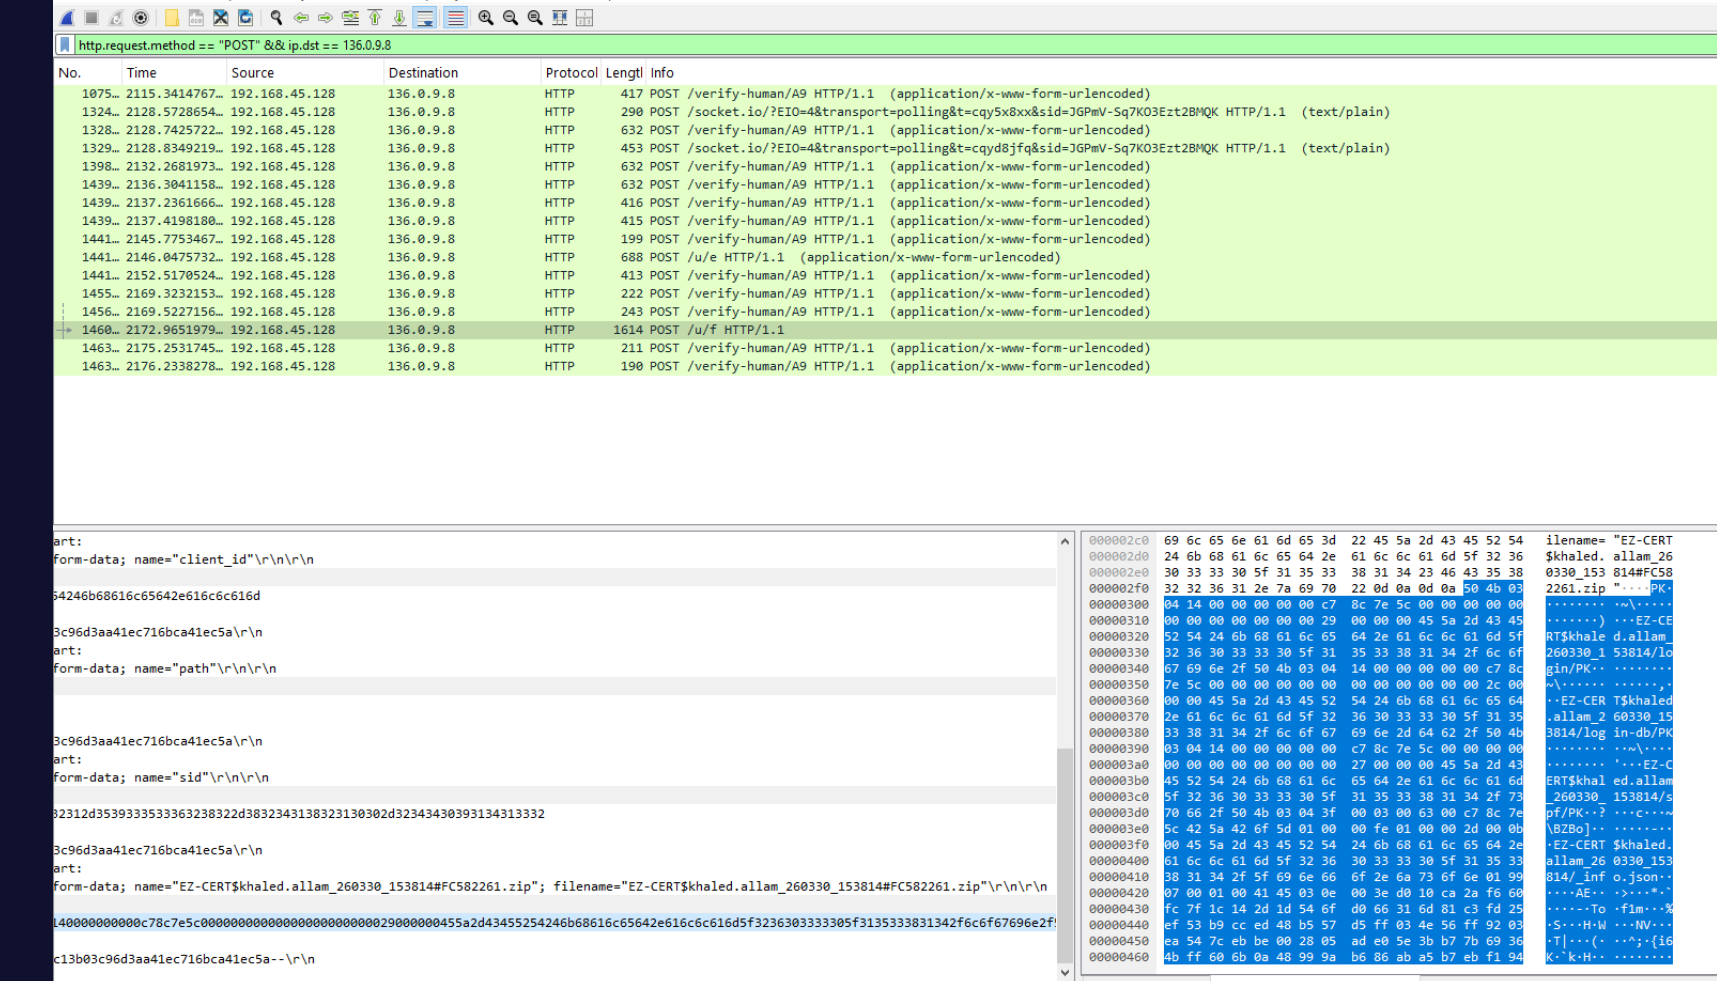
Task: Go to next packet green arrow
Action: (x=326, y=17)
